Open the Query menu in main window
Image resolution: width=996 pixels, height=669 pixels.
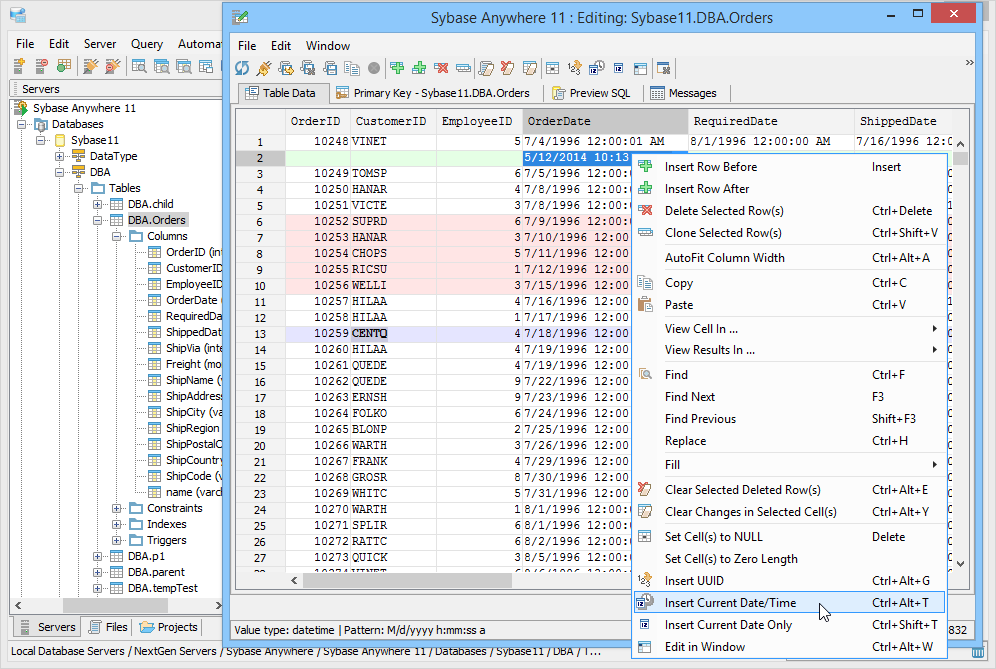click(x=147, y=44)
